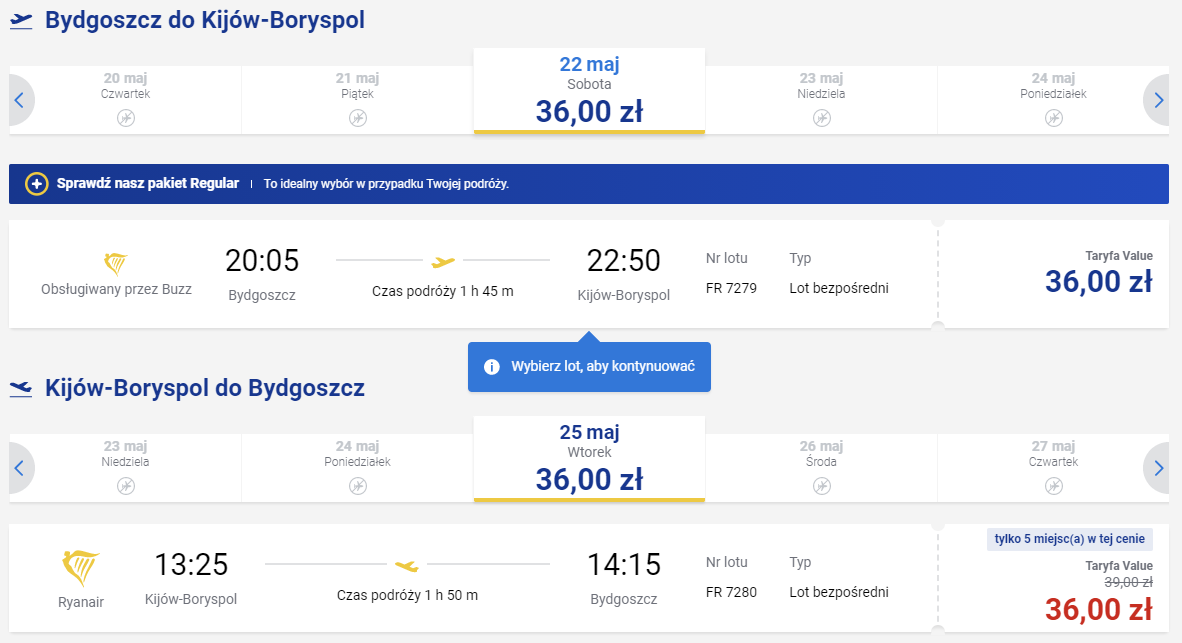Screen dimensions: 1182x643
Task: Click left arrow on return date carousel
Action: tap(20, 468)
